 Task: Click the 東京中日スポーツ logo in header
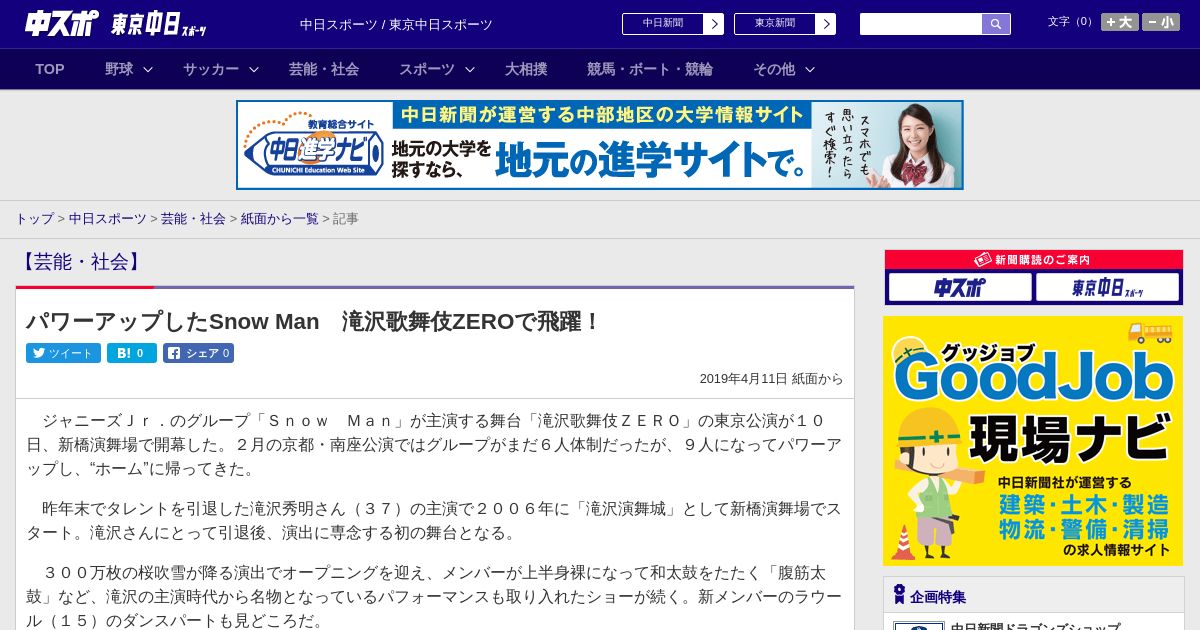coord(159,24)
